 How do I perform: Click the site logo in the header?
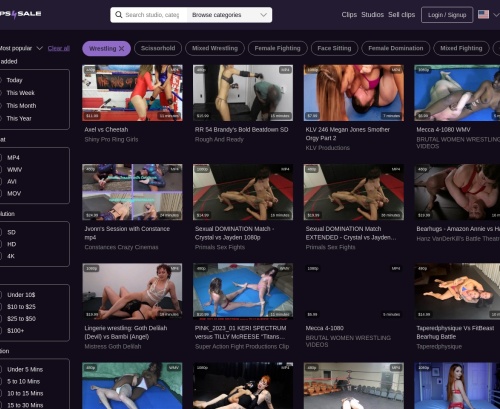(x=21, y=14)
